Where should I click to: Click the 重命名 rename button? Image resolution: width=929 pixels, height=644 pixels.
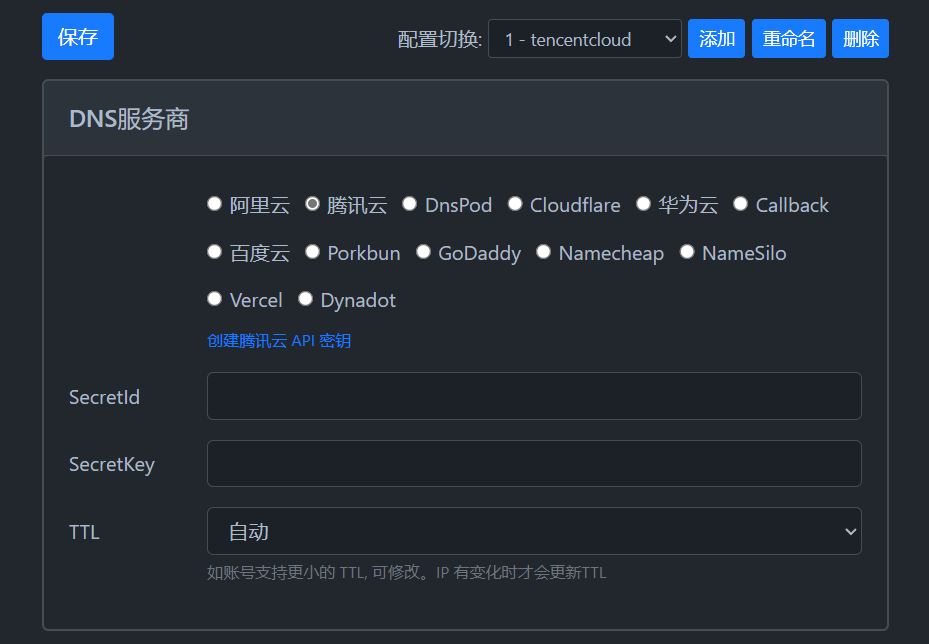coord(788,39)
